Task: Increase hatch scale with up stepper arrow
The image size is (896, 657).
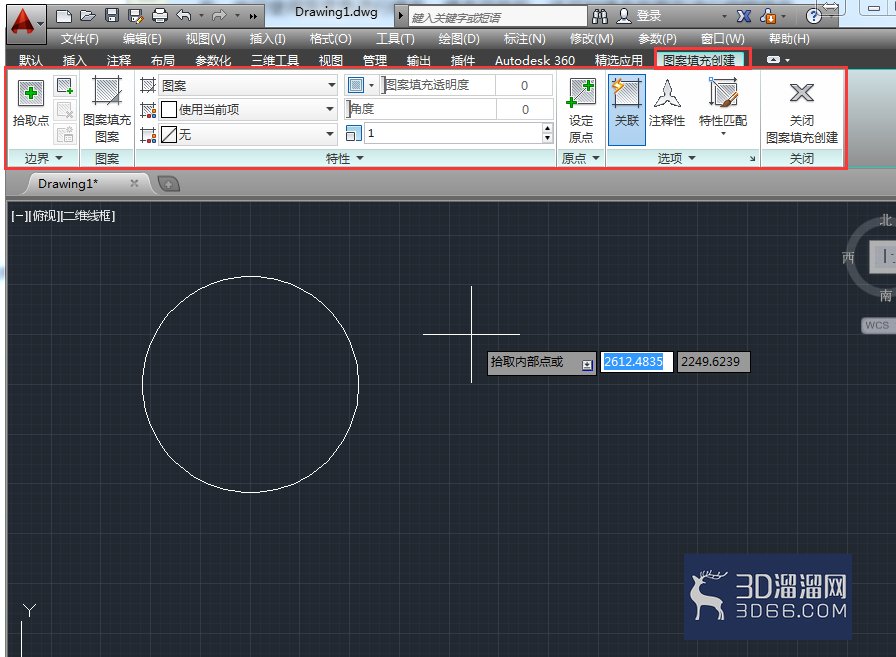Action: pos(547,129)
